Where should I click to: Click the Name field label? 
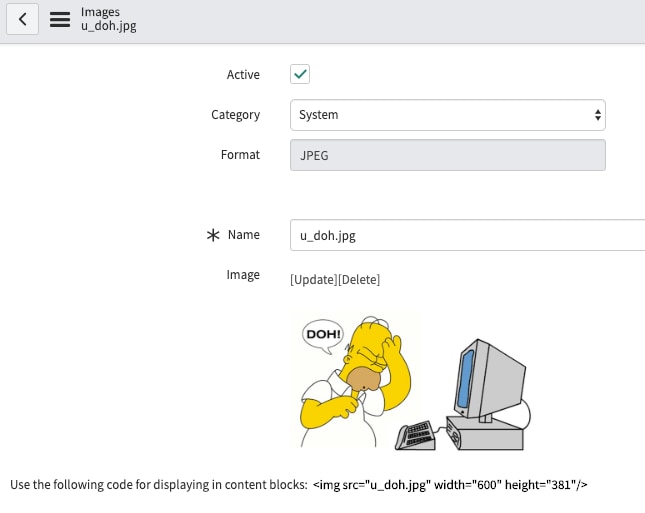(244, 234)
